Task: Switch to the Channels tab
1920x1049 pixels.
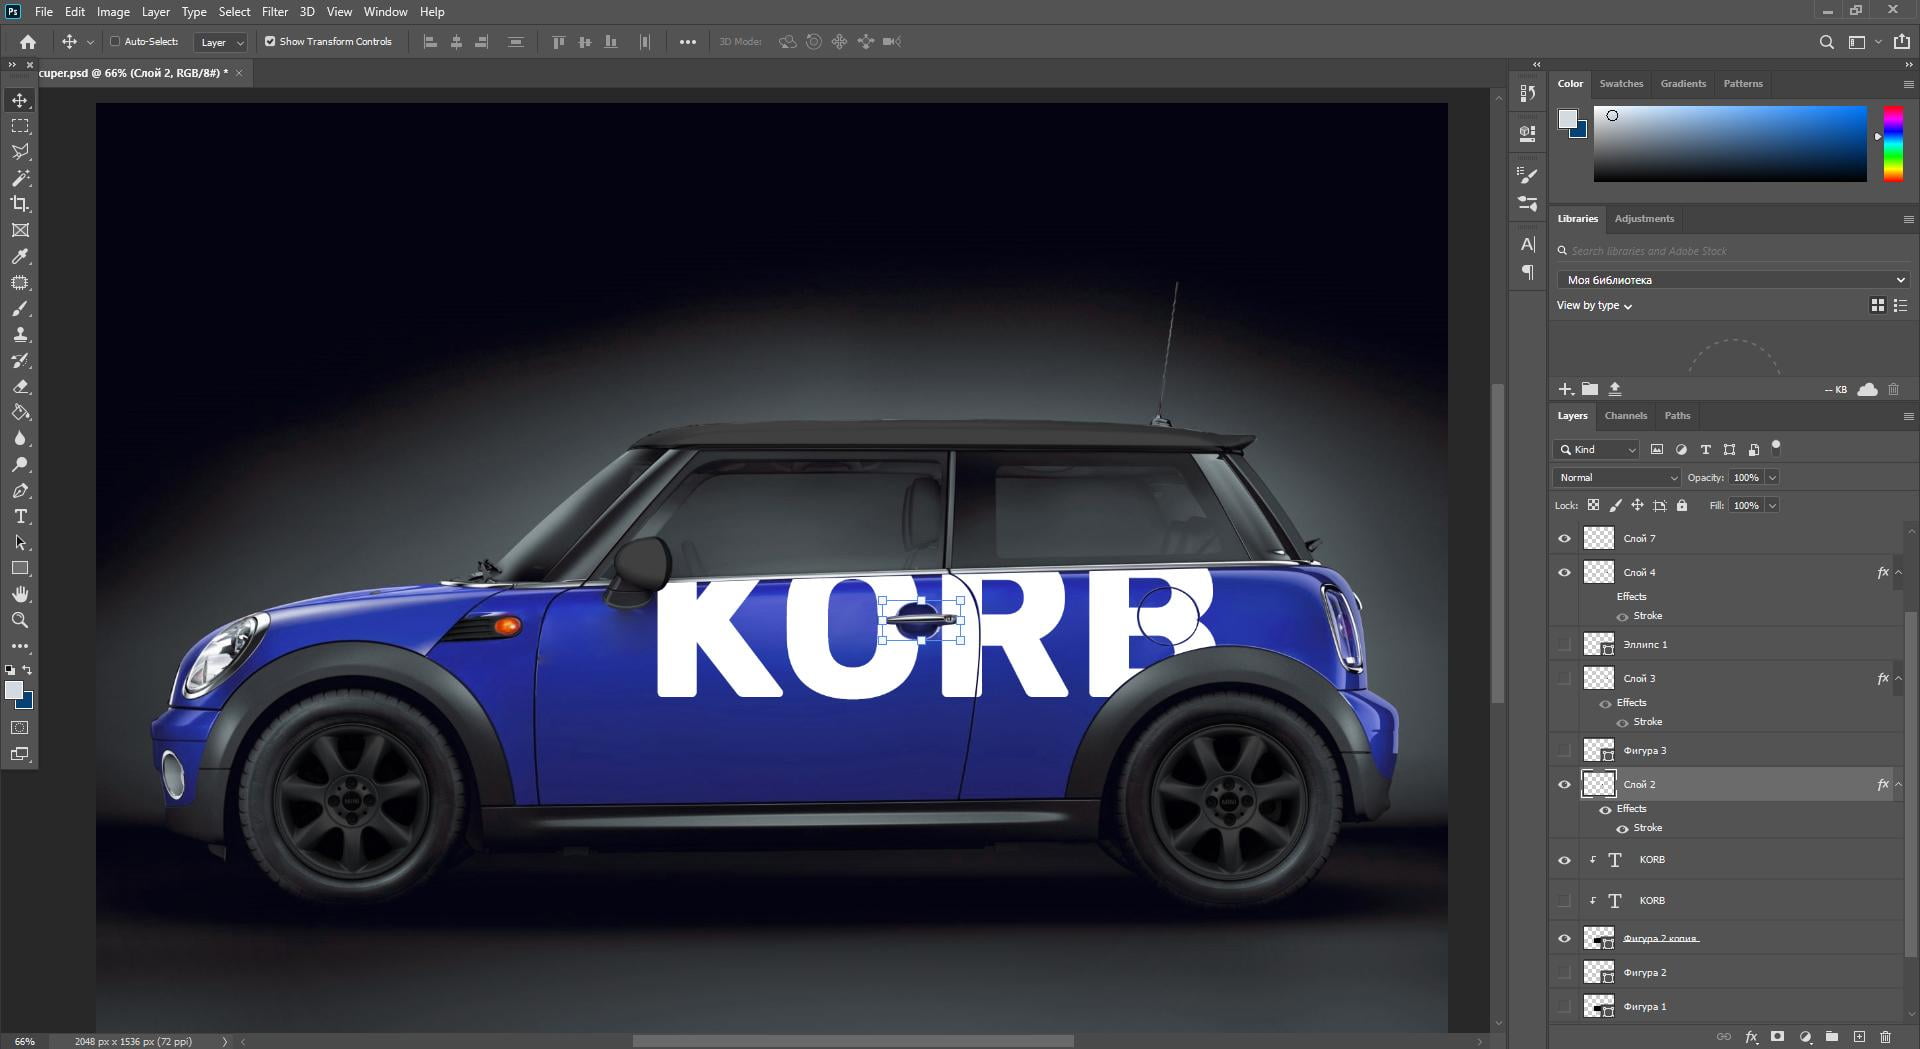Action: click(1625, 416)
